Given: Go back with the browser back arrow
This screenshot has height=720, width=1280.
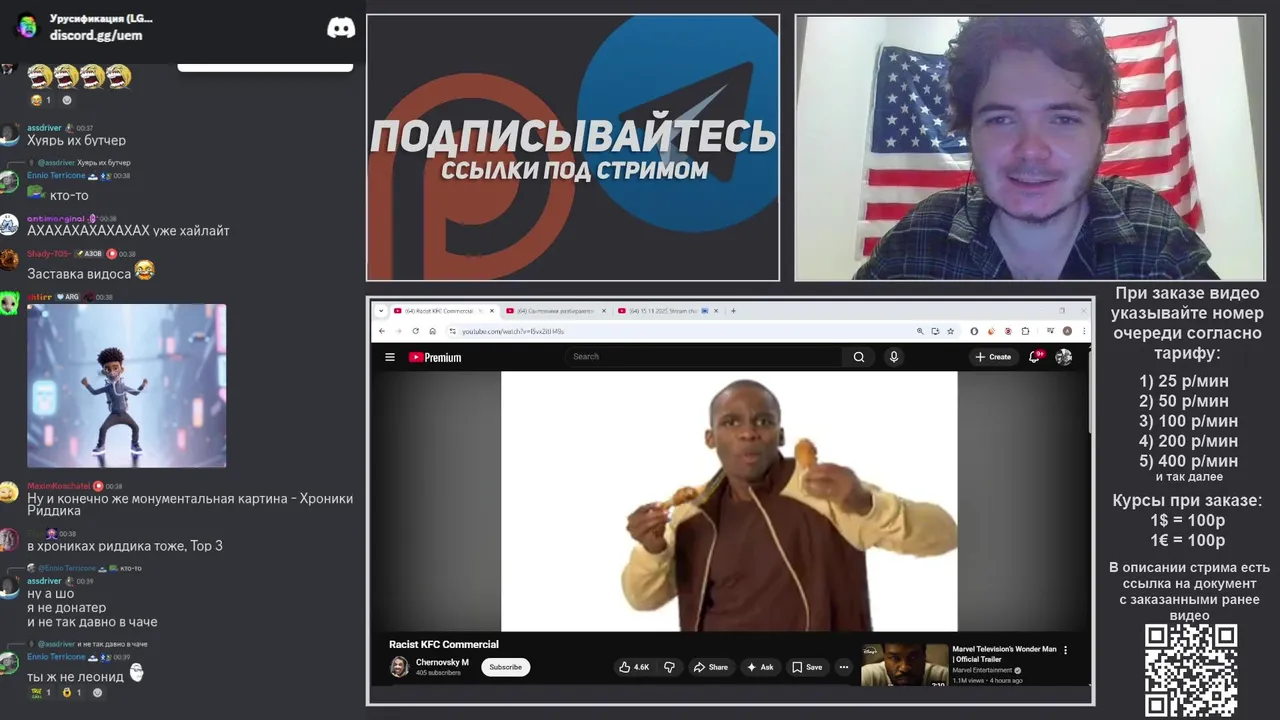Looking at the screenshot, I should point(382,331).
